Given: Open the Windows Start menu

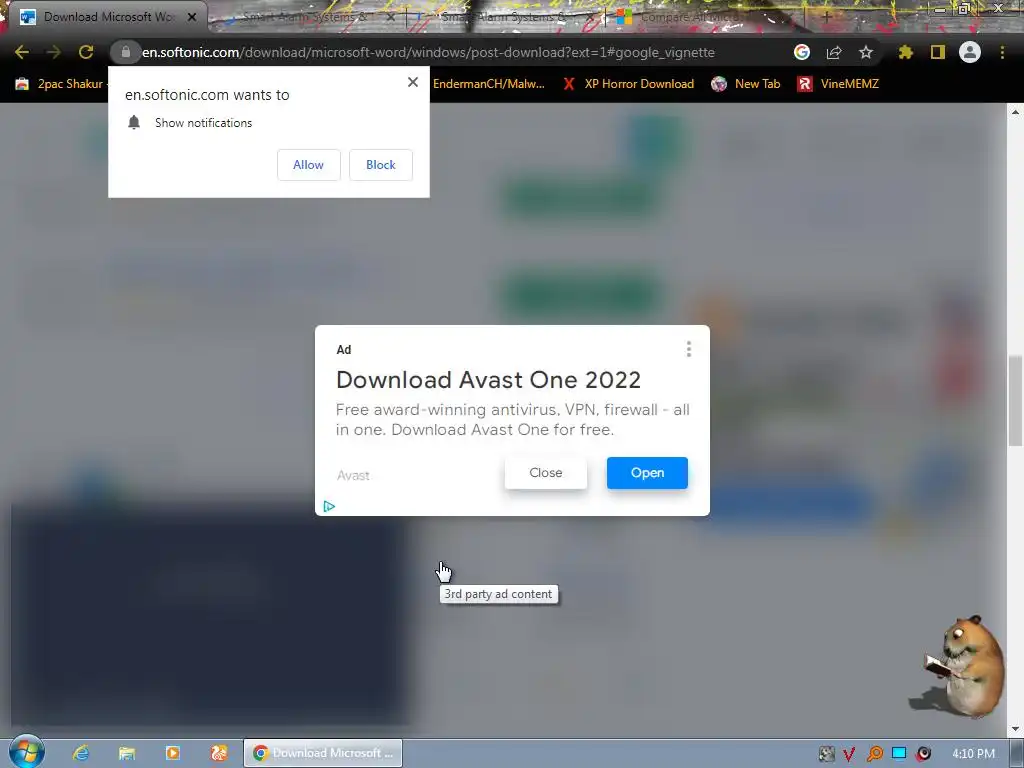Looking at the screenshot, I should 27,752.
